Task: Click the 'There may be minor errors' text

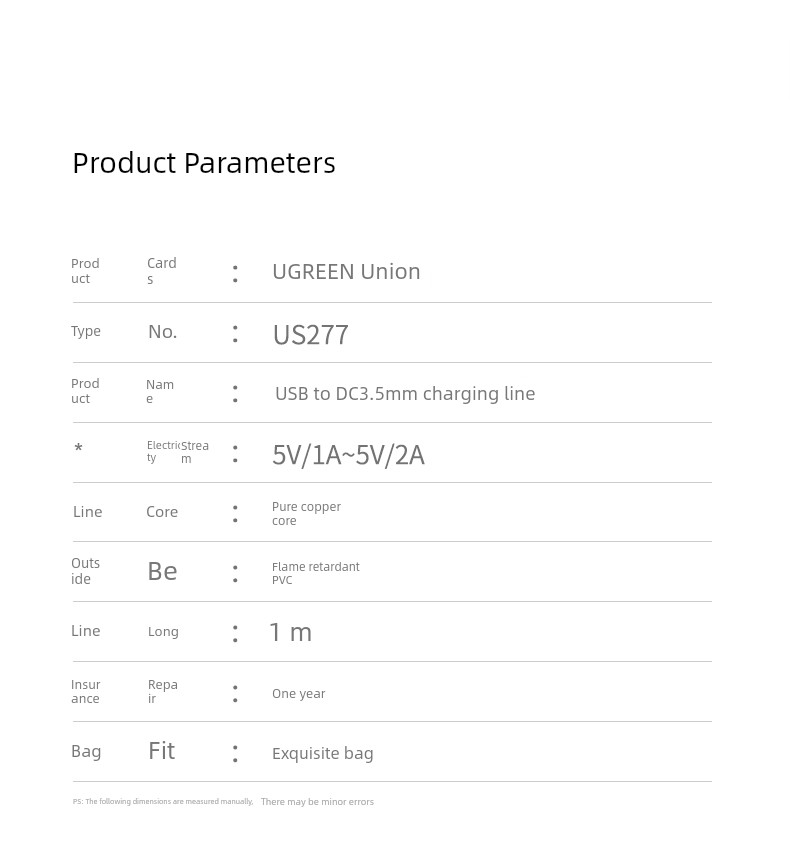Action: click(317, 802)
